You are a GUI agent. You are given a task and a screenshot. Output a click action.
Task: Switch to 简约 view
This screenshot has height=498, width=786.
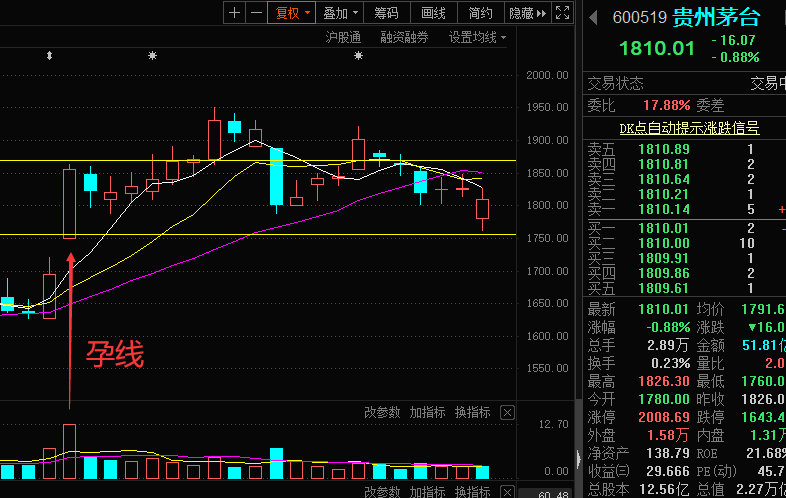click(x=480, y=13)
